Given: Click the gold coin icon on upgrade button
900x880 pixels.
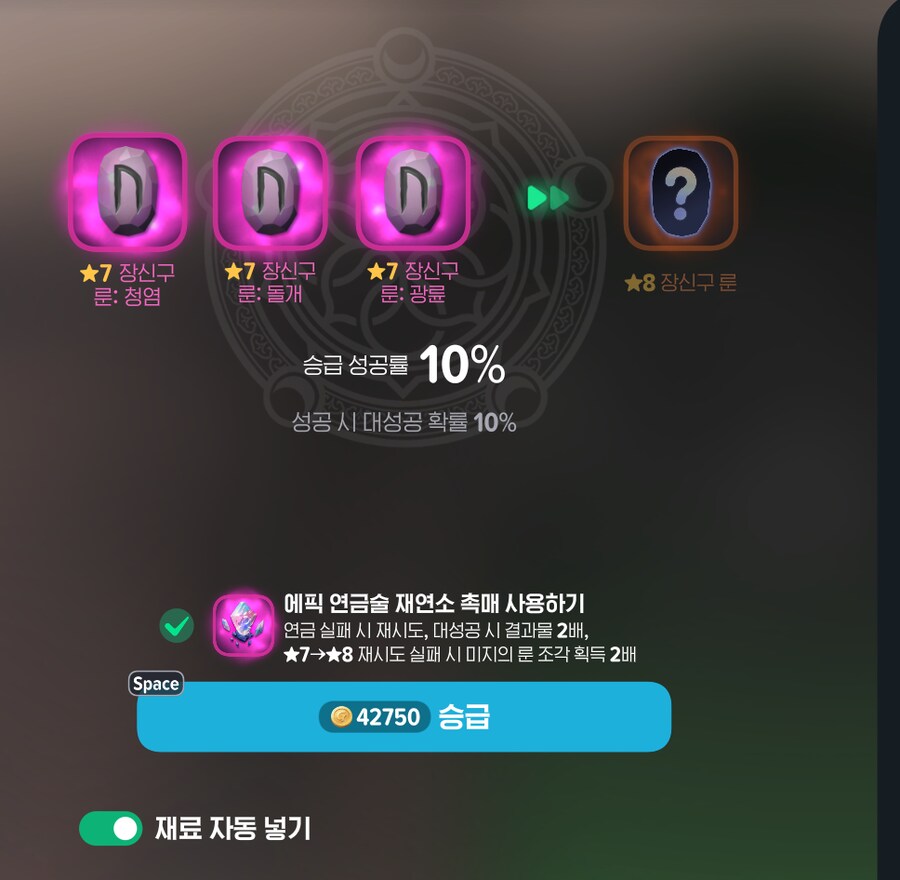Looking at the screenshot, I should pos(341,716).
